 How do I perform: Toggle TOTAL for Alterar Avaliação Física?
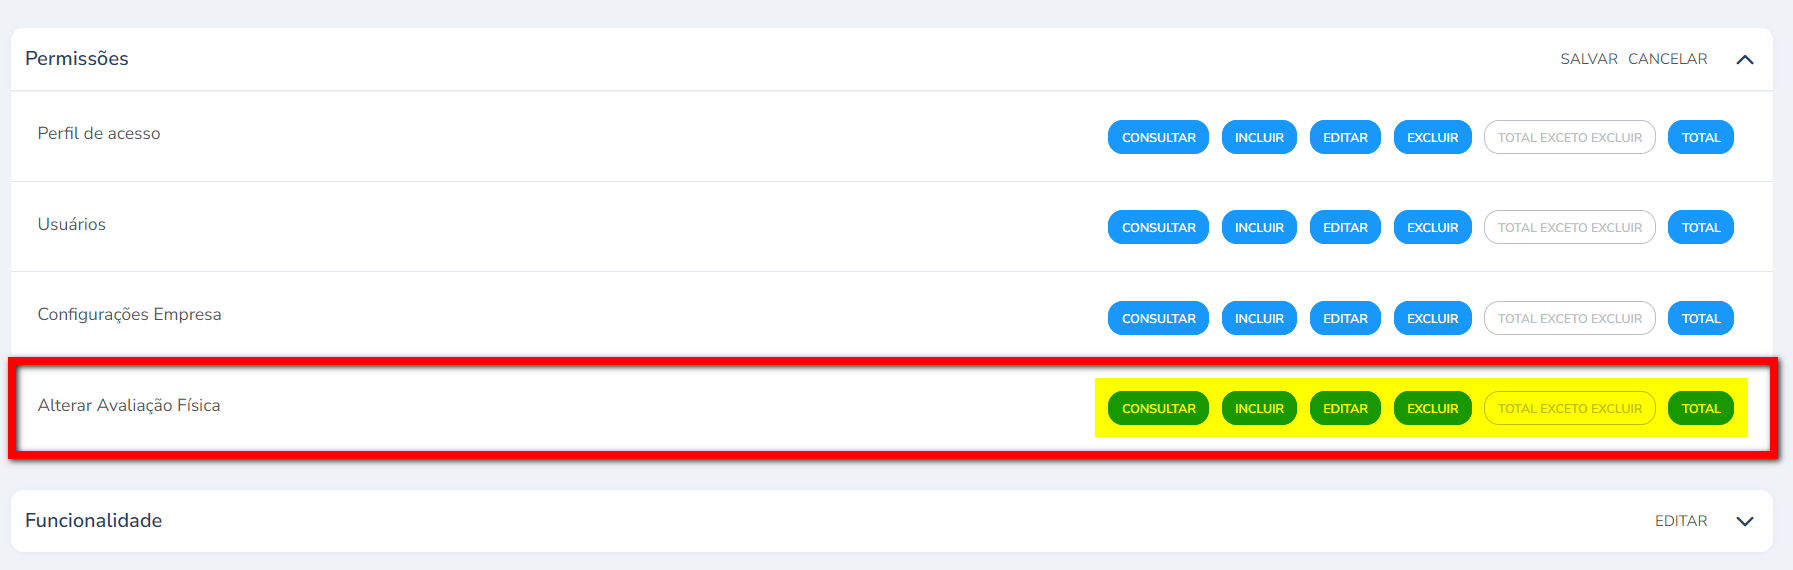coord(1700,409)
